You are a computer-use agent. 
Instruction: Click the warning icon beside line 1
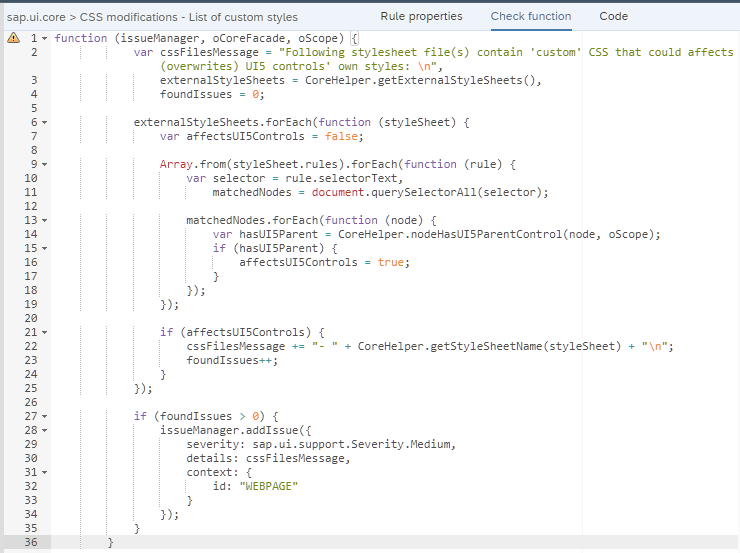click(13, 38)
